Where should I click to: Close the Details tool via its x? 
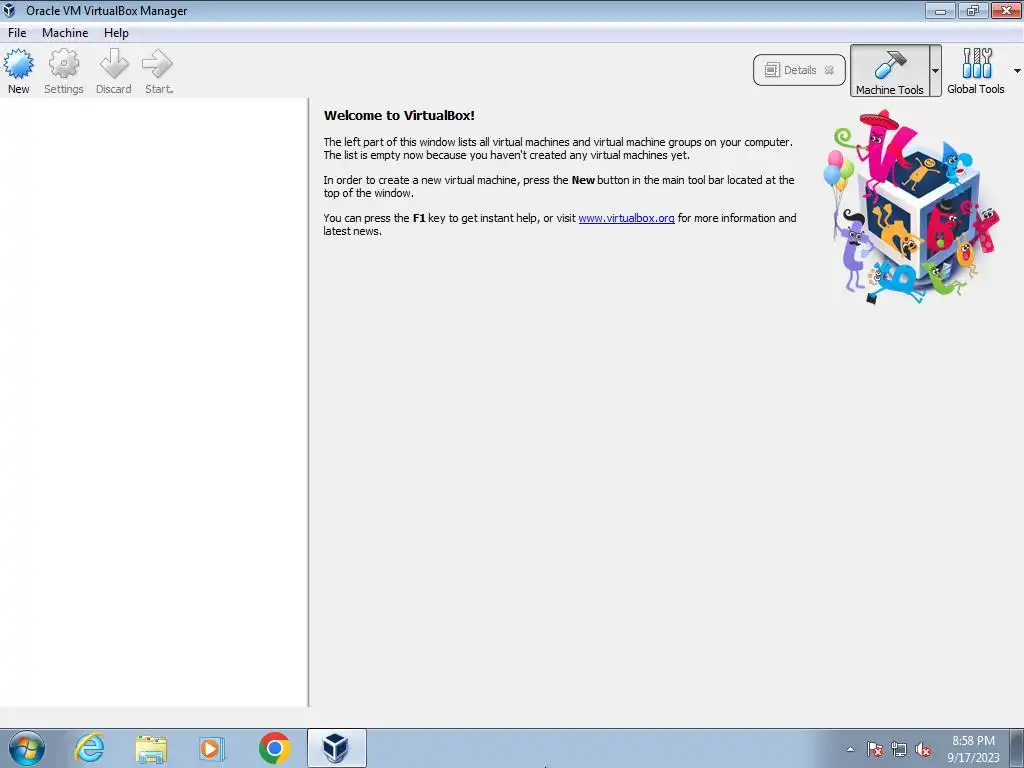829,70
